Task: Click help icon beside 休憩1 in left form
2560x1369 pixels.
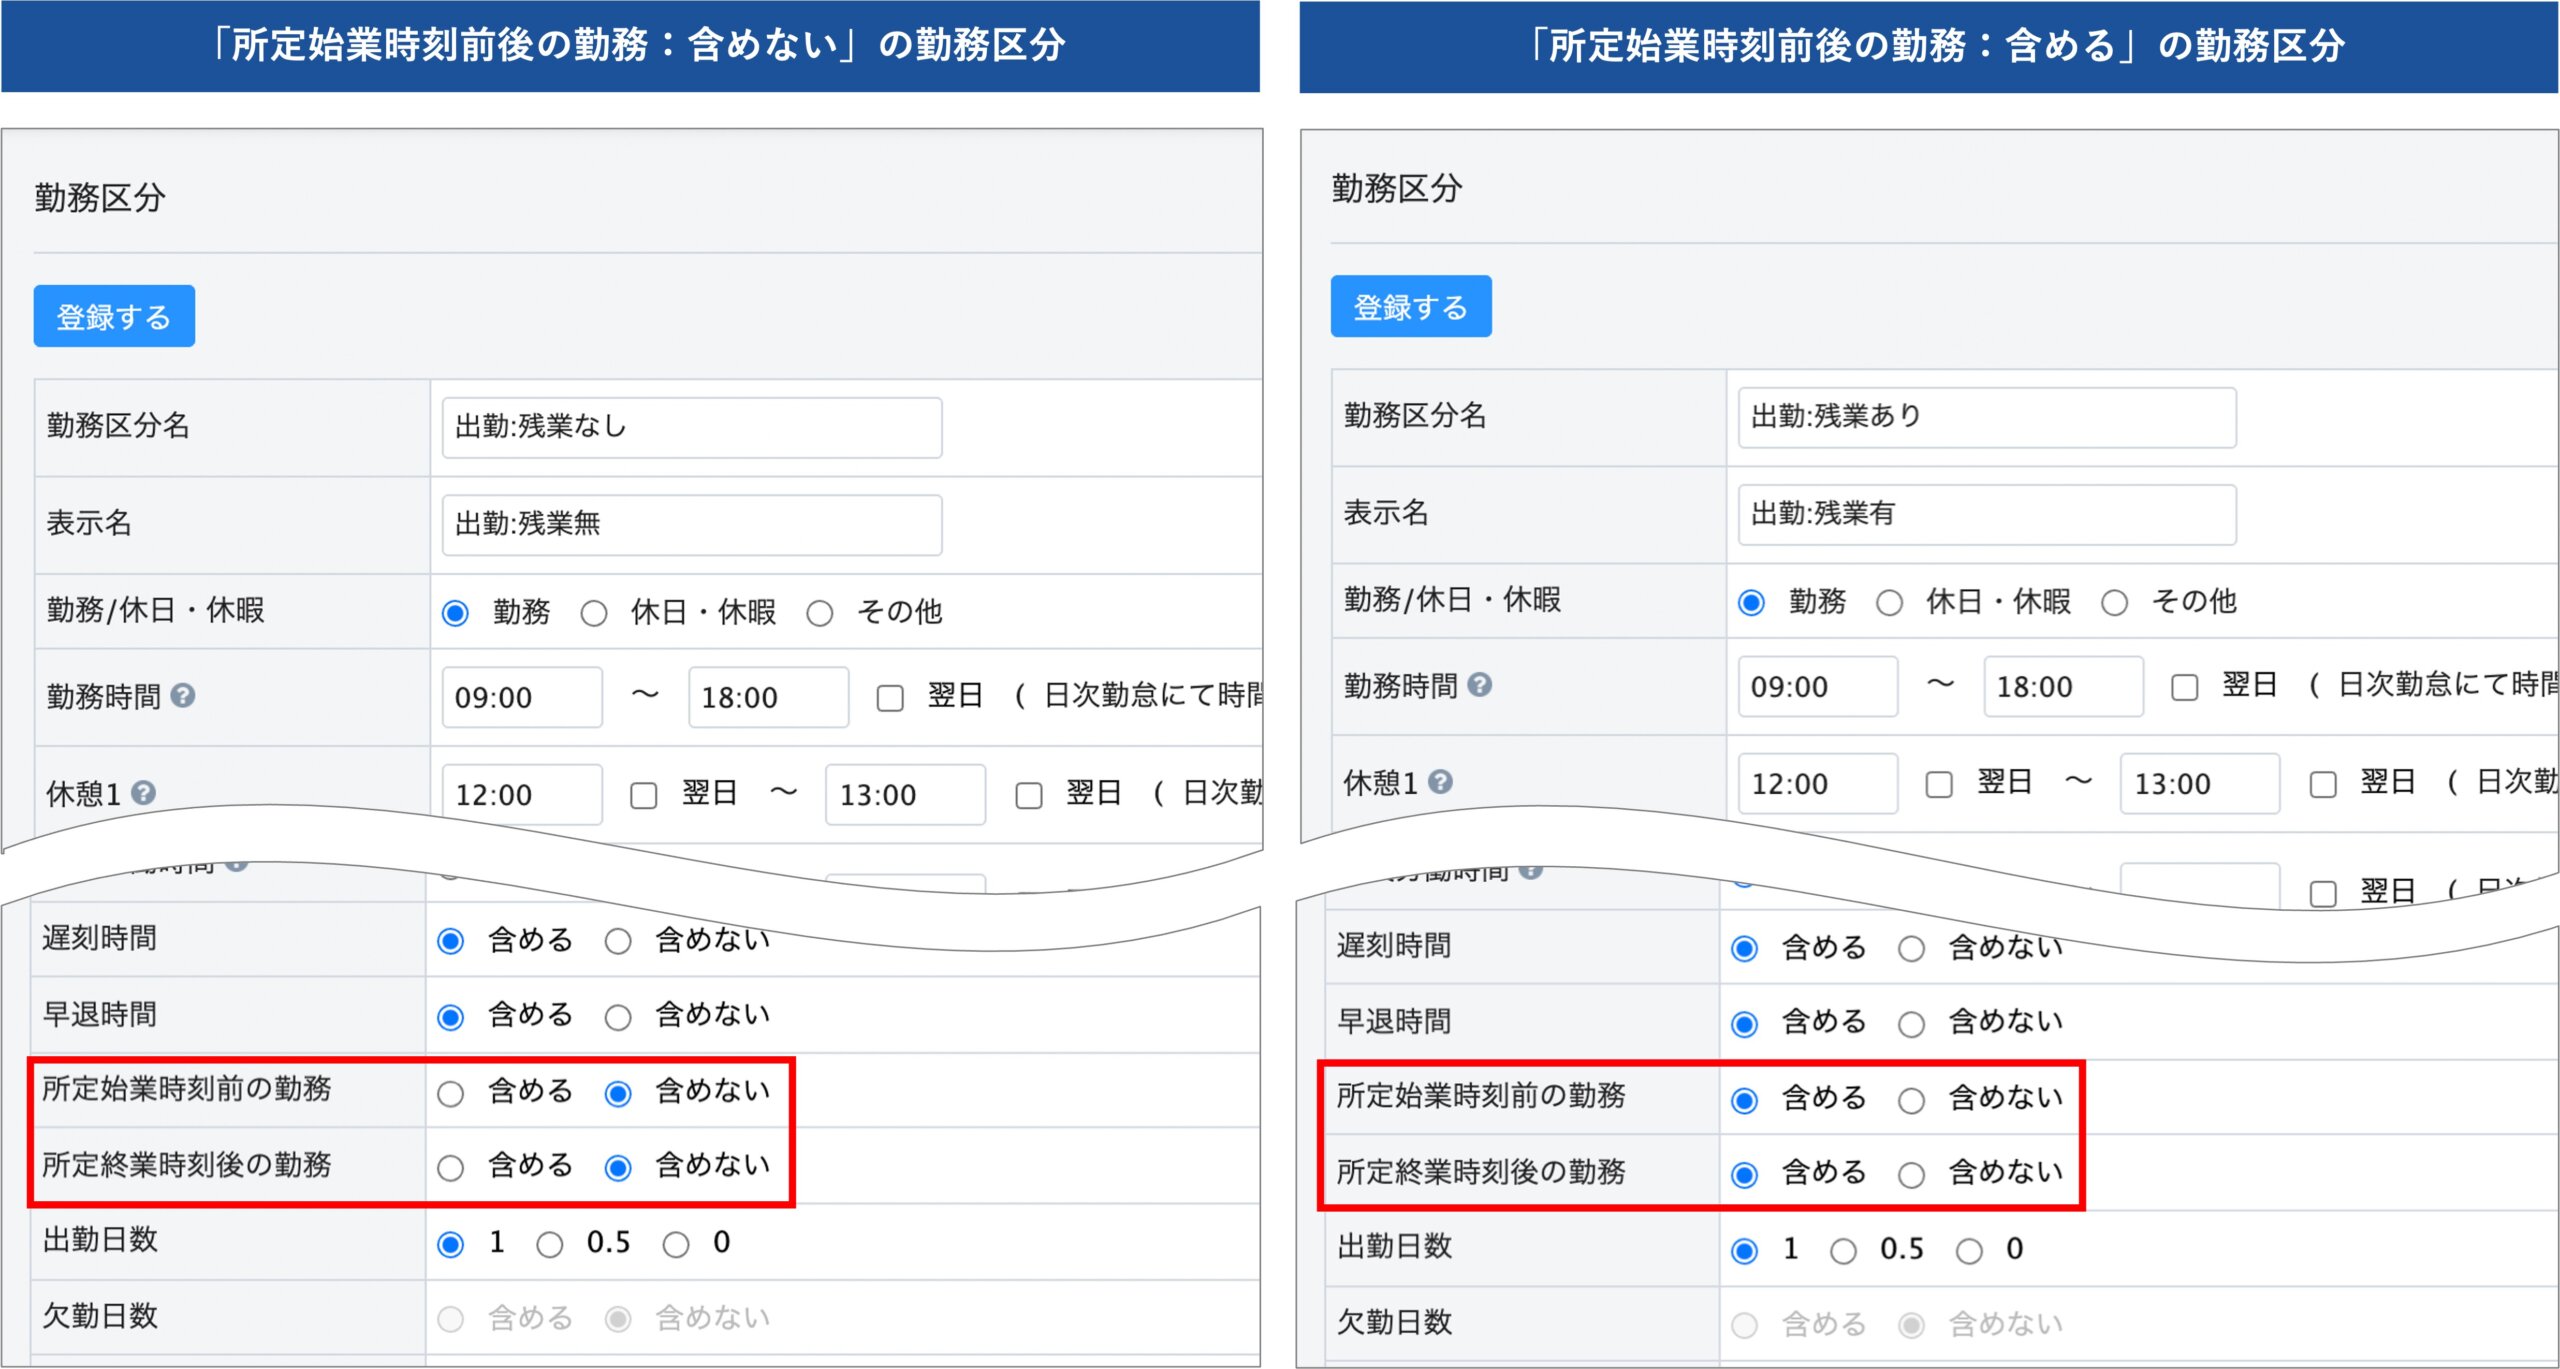Action: coord(143,793)
